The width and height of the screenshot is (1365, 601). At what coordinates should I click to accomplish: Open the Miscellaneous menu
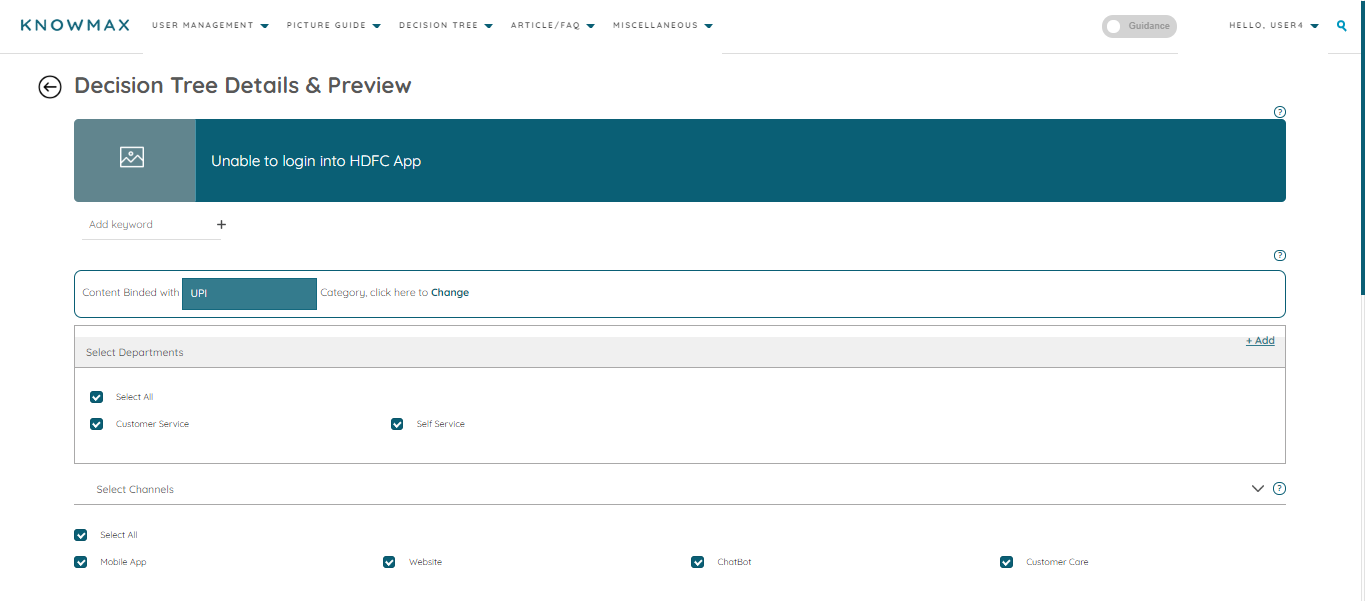(663, 26)
